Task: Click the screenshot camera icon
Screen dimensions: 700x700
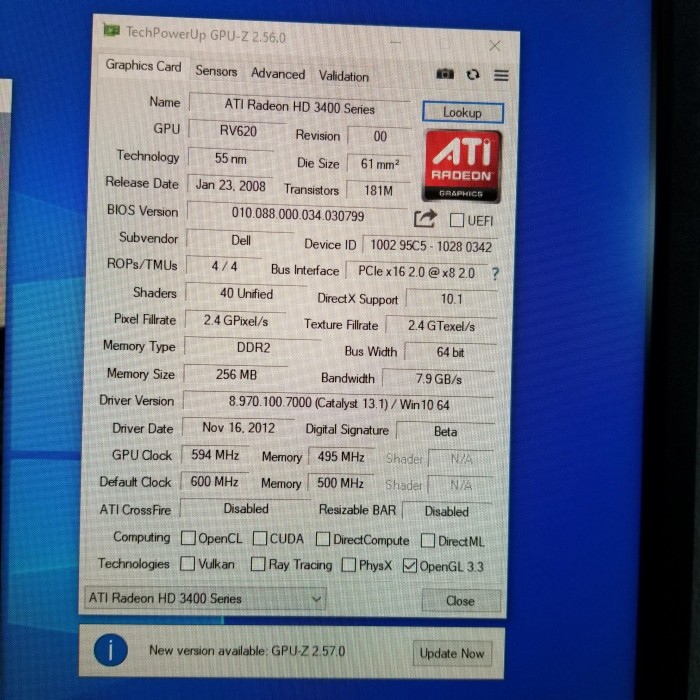Action: (x=445, y=74)
